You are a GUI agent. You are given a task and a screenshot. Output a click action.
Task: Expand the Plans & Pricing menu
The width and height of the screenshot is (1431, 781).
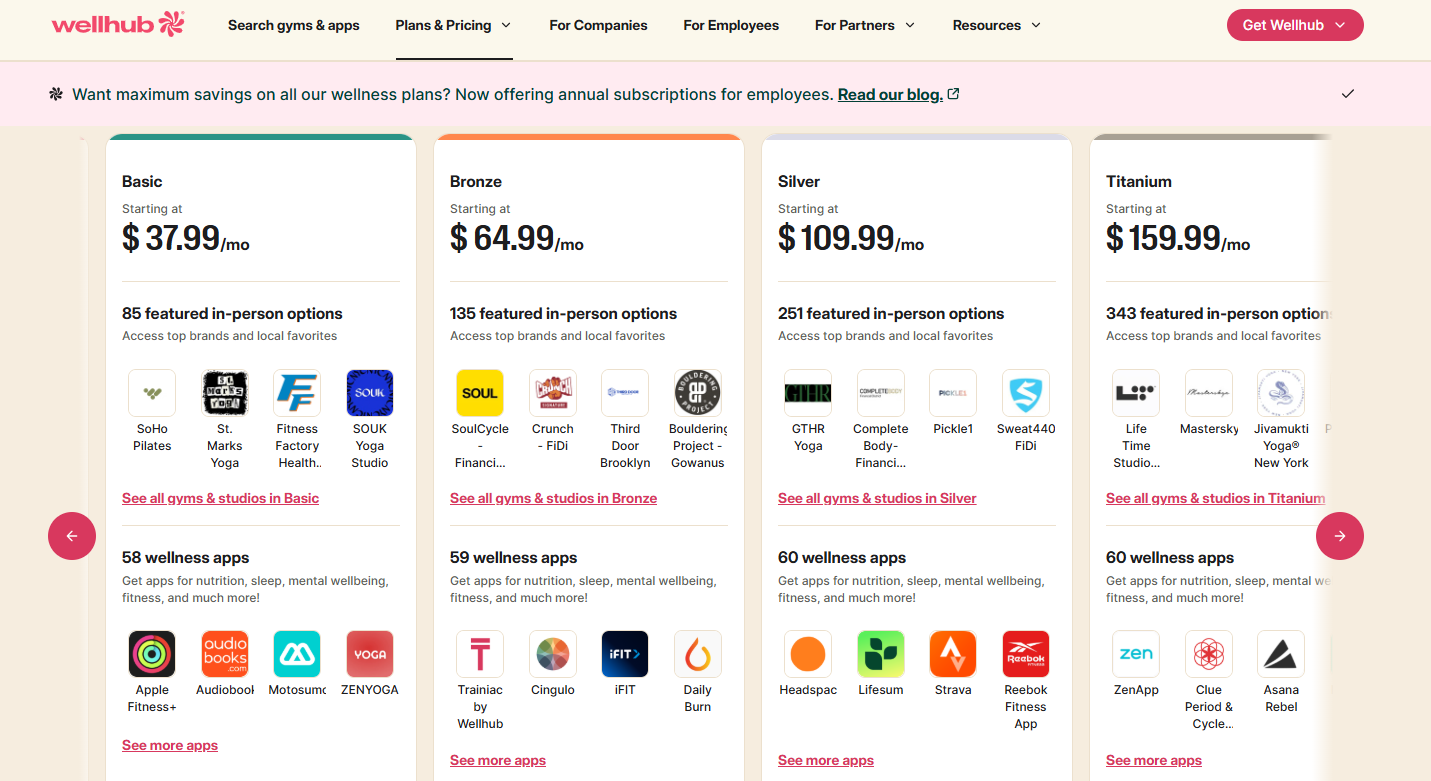(x=454, y=25)
